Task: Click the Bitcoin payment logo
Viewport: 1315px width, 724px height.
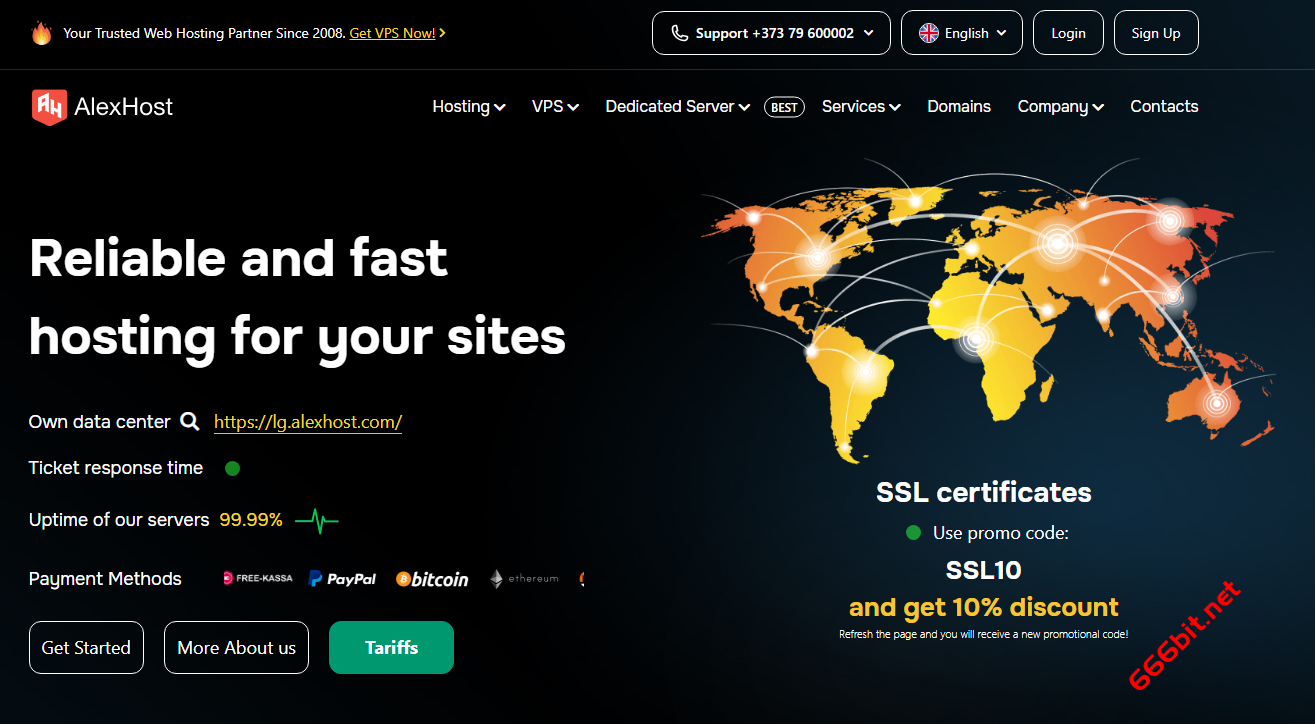Action: pyautogui.click(x=432, y=579)
